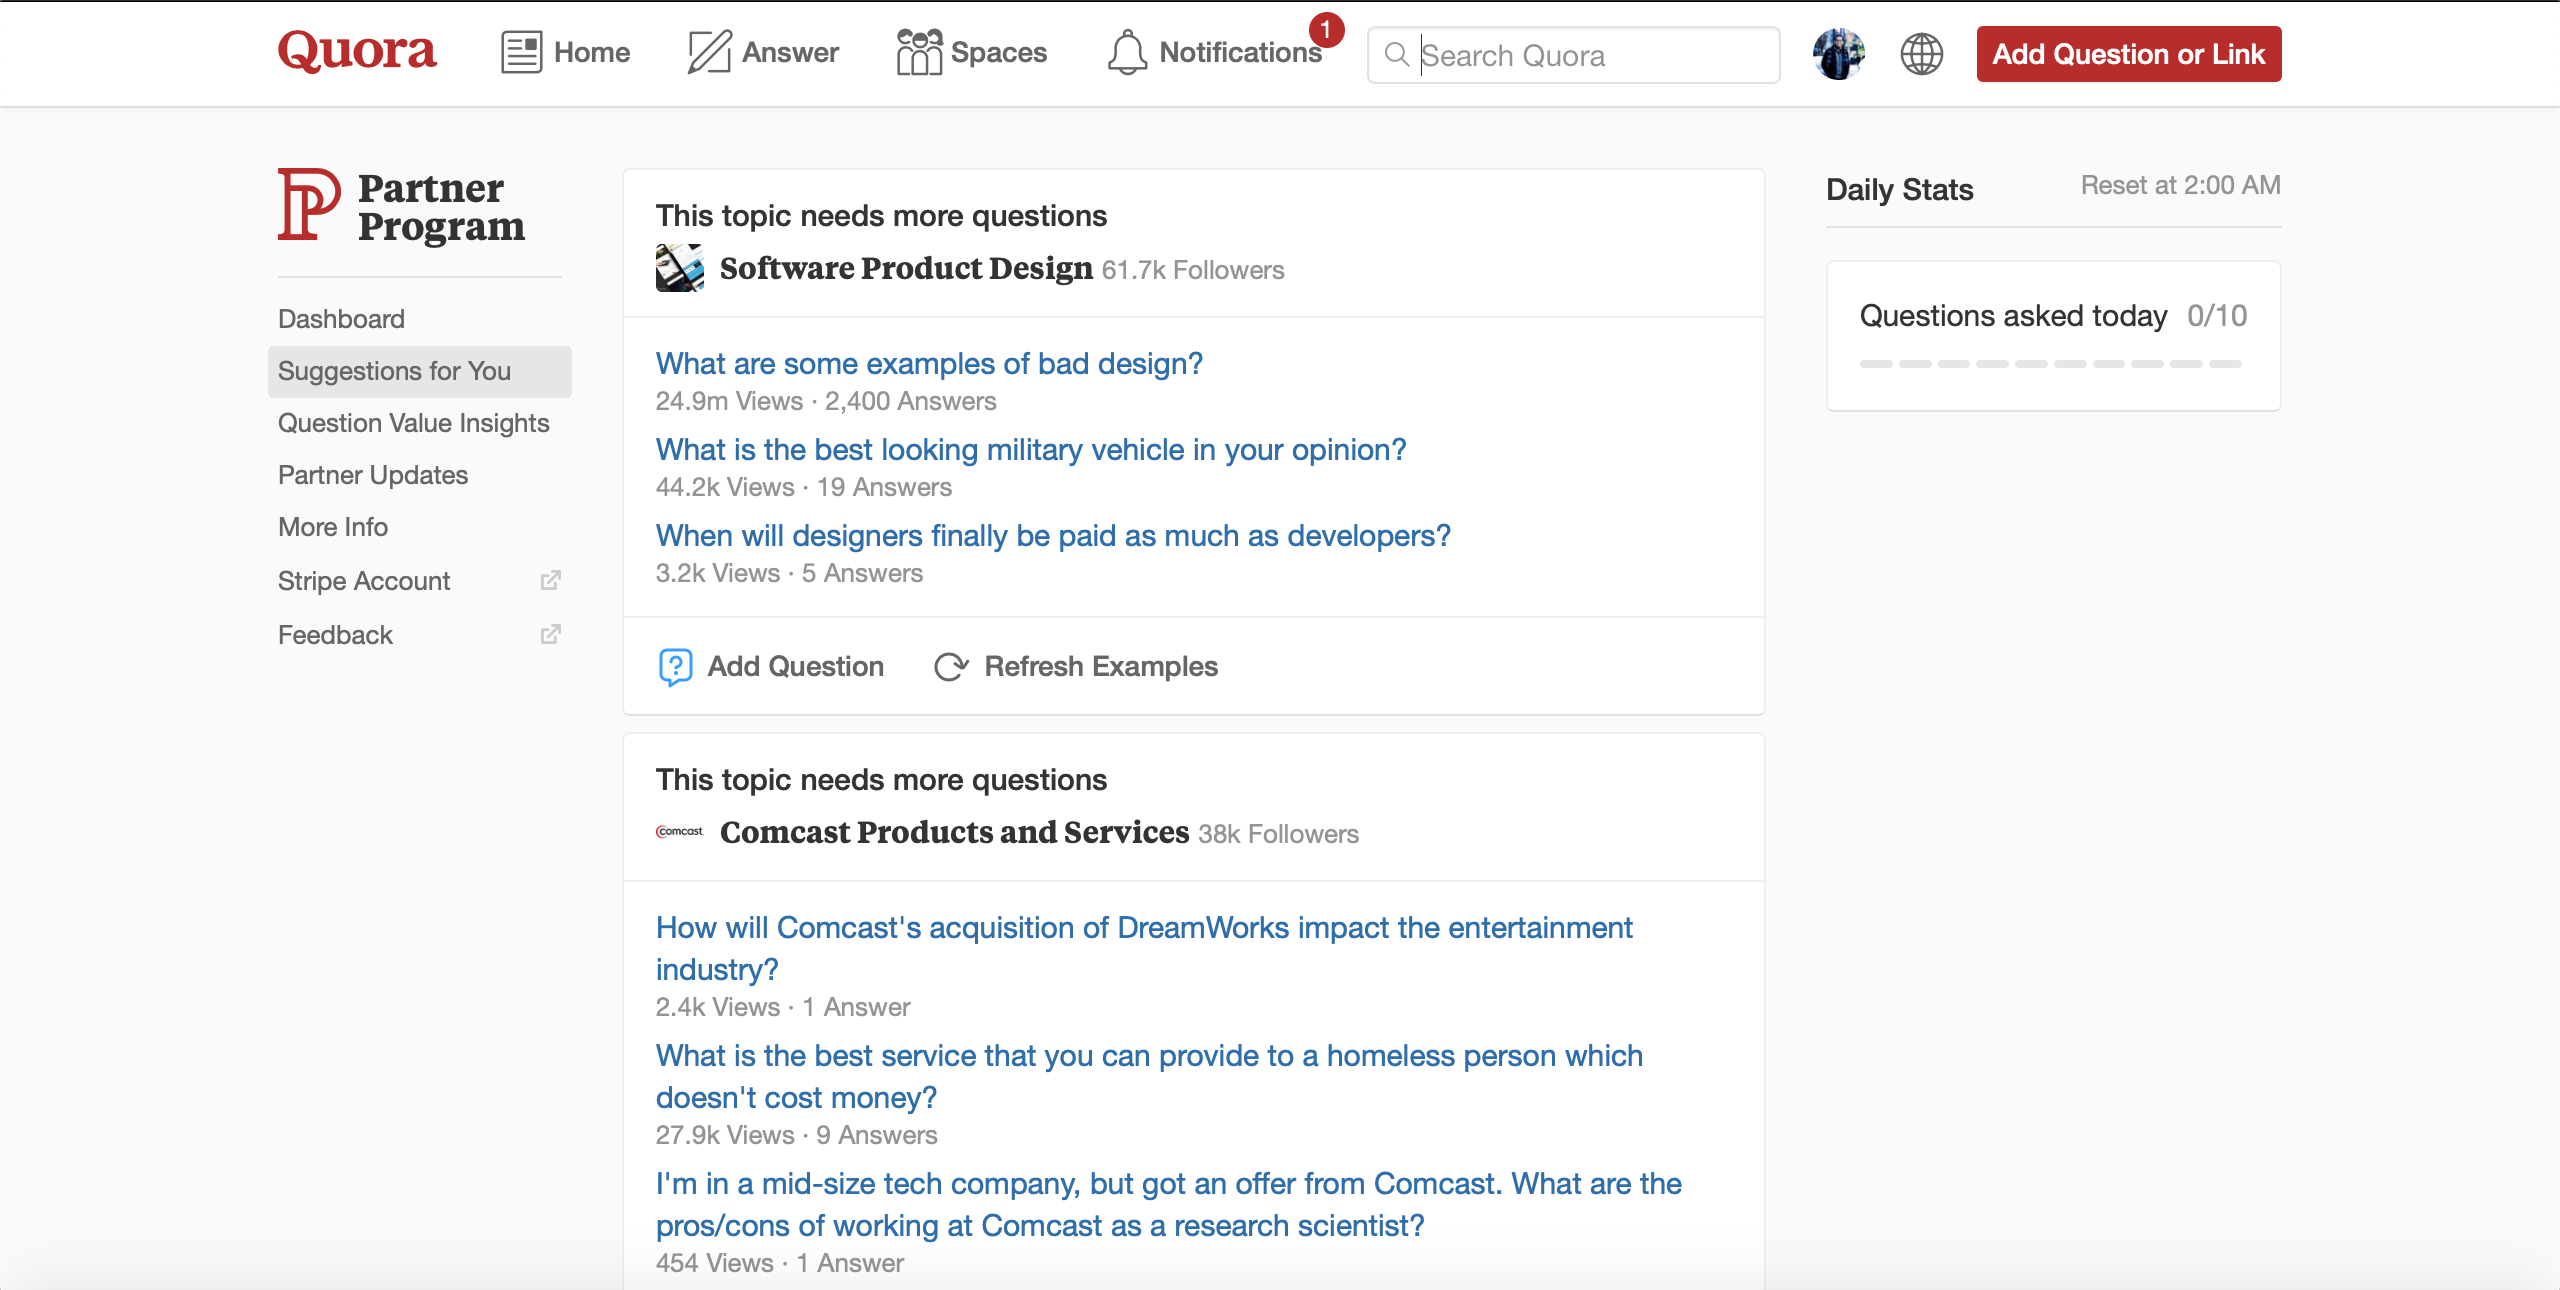The width and height of the screenshot is (2560, 1290).
Task: Open the Home feed icon
Action: click(521, 52)
